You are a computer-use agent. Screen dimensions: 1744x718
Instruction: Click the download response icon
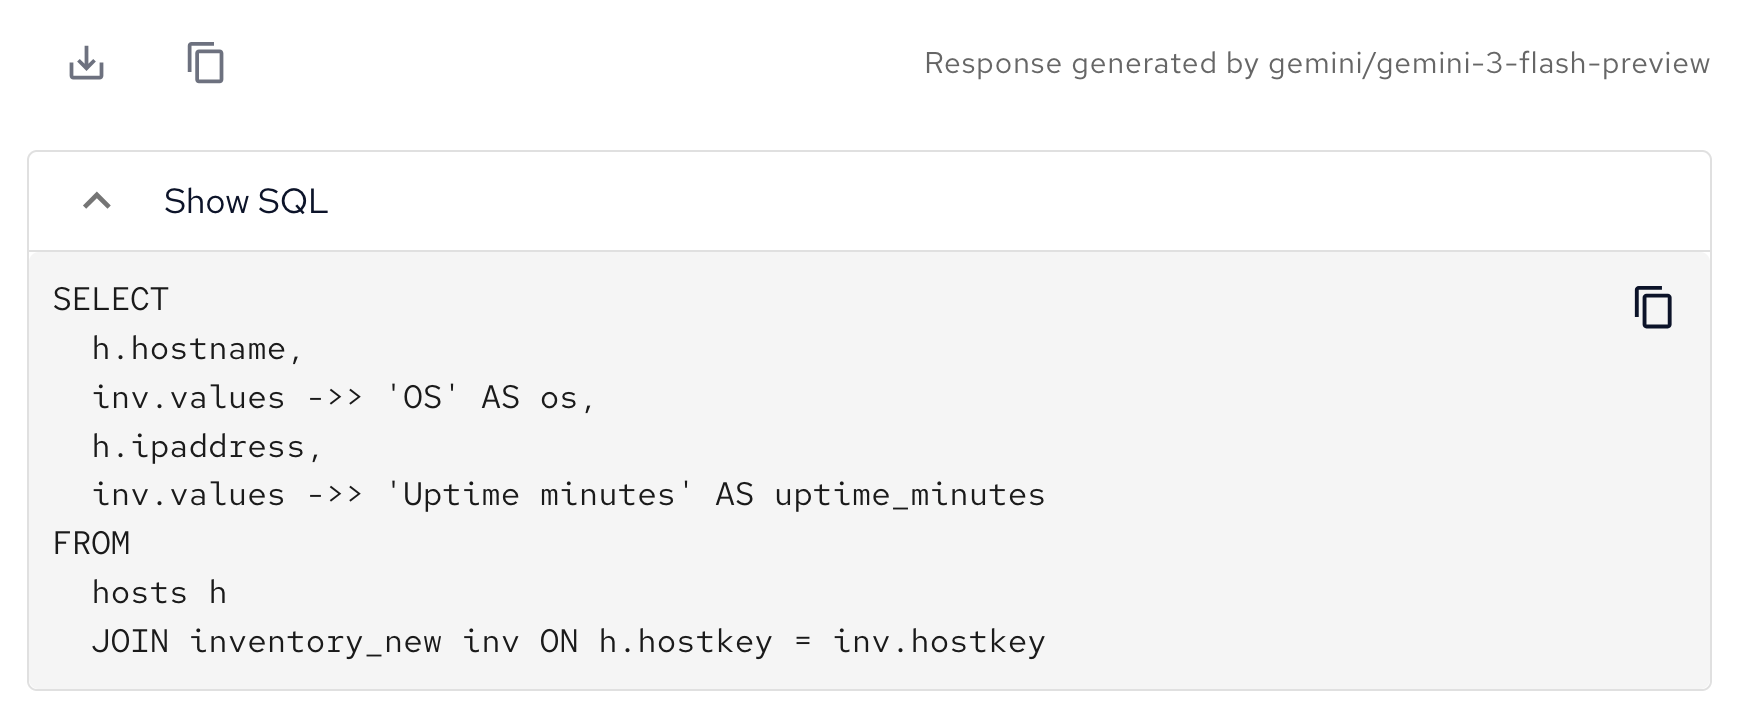86,64
